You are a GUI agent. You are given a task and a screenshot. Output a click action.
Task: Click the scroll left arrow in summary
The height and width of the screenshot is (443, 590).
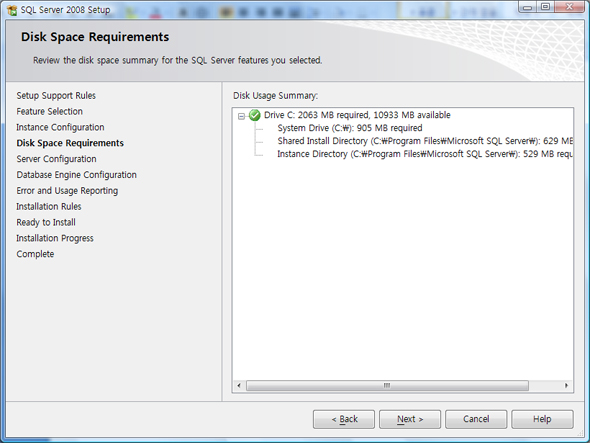point(239,385)
